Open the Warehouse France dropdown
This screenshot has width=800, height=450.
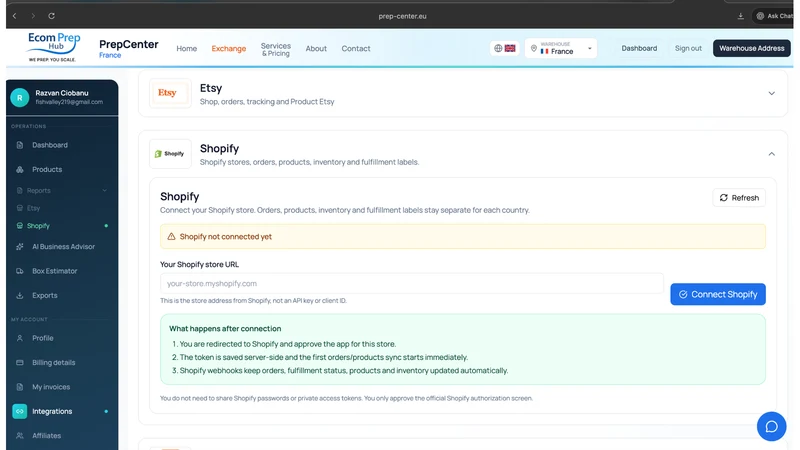561,48
